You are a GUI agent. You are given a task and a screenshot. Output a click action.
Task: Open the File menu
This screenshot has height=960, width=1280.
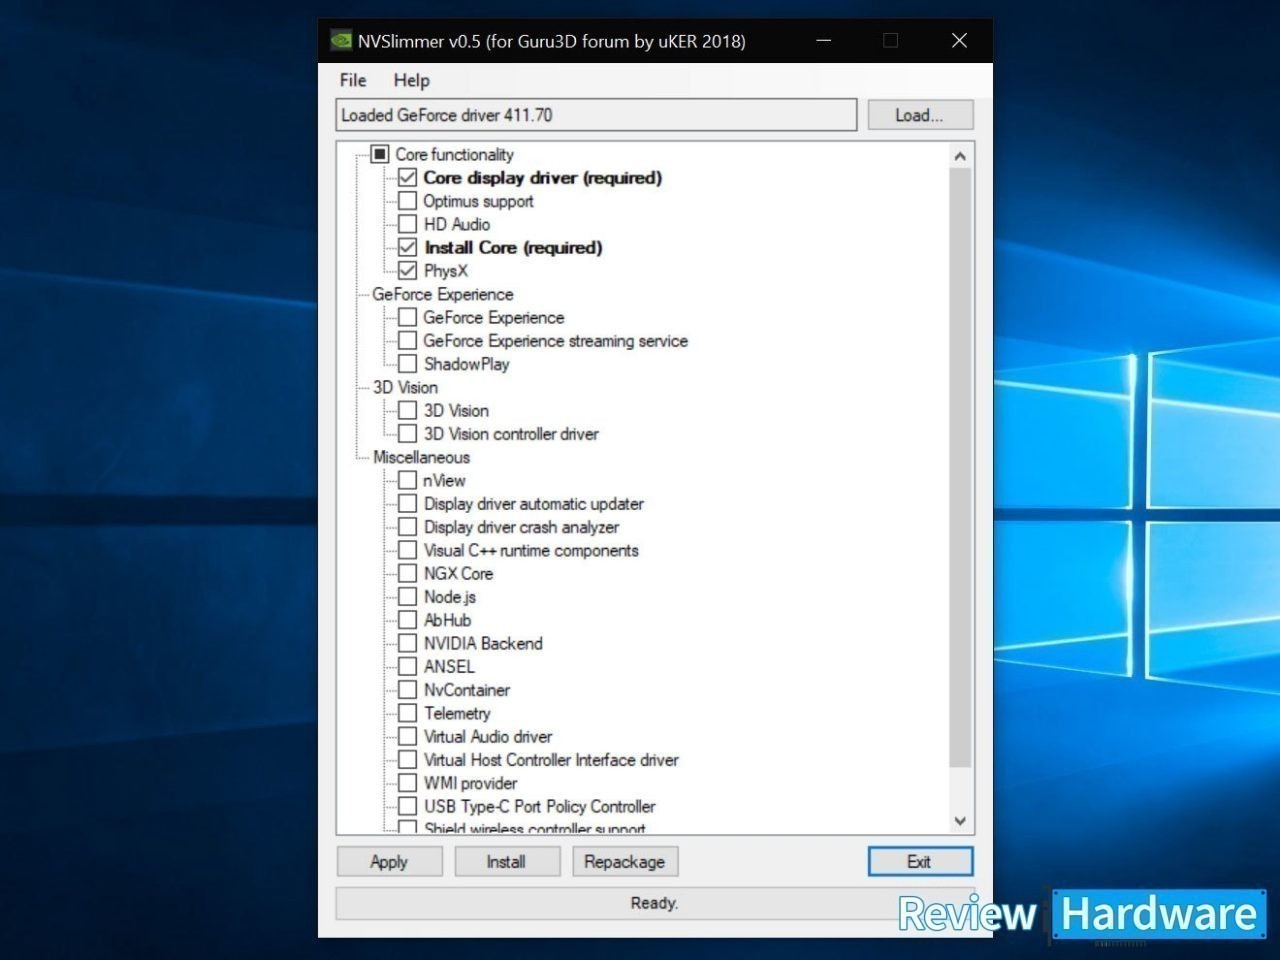click(353, 81)
